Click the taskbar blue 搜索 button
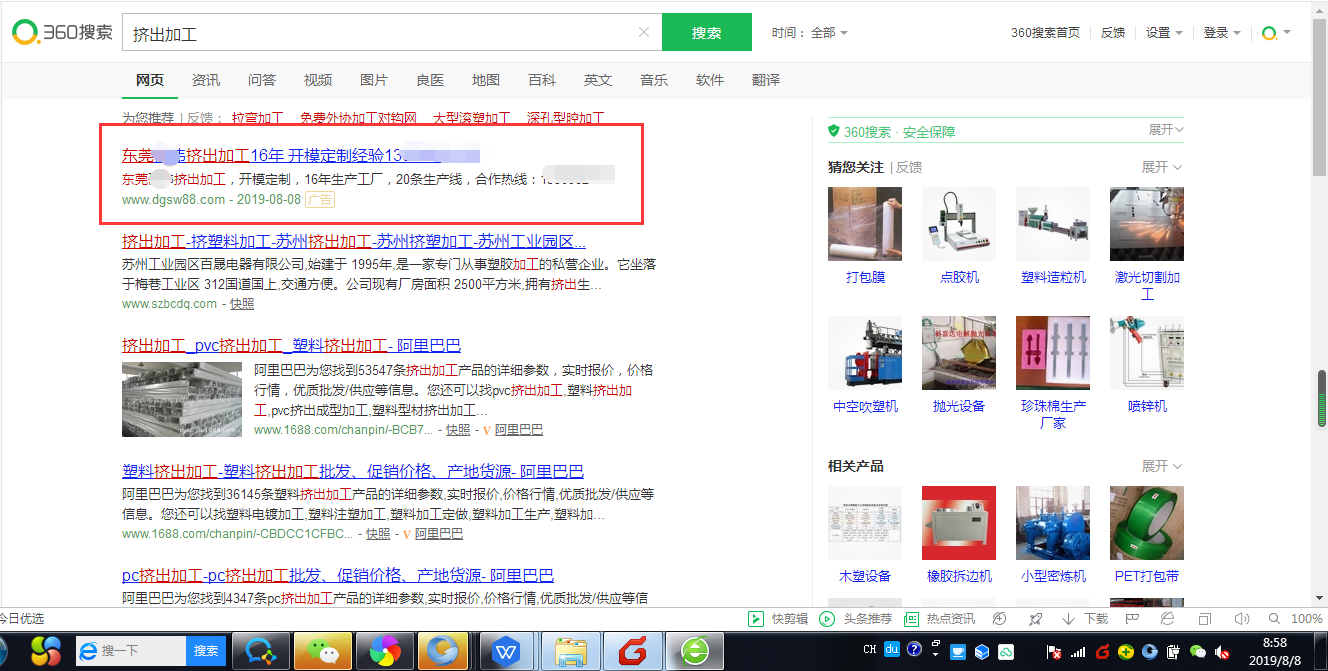This screenshot has width=1328, height=671. pyautogui.click(x=206, y=651)
